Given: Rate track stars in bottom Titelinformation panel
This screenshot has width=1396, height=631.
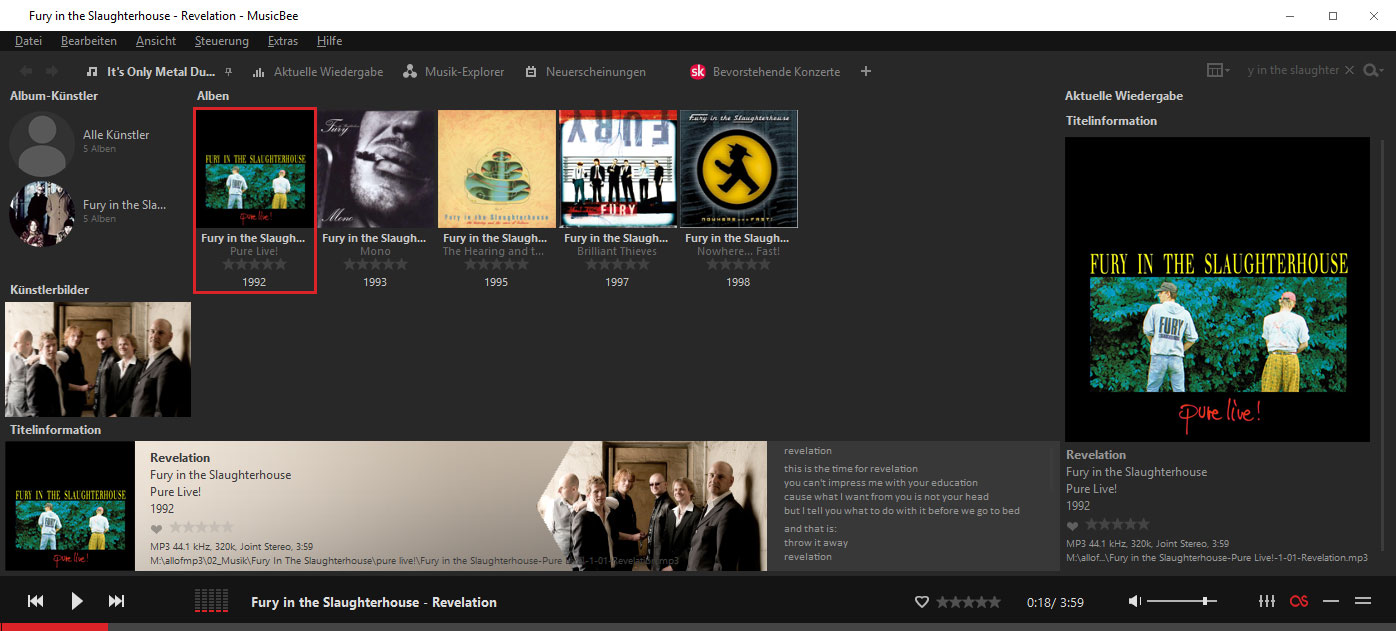Looking at the screenshot, I should click(x=200, y=527).
